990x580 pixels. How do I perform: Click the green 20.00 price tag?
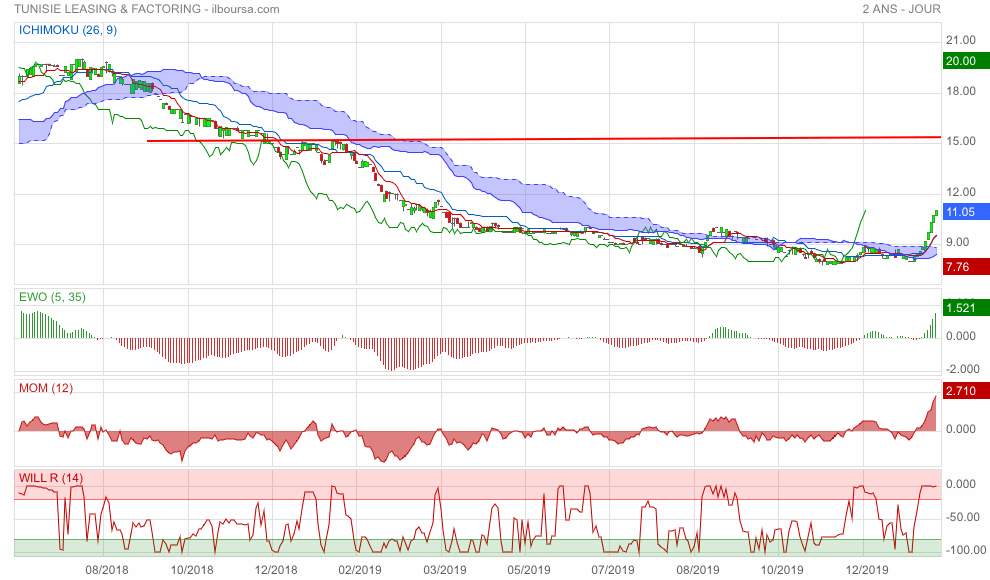click(x=966, y=61)
